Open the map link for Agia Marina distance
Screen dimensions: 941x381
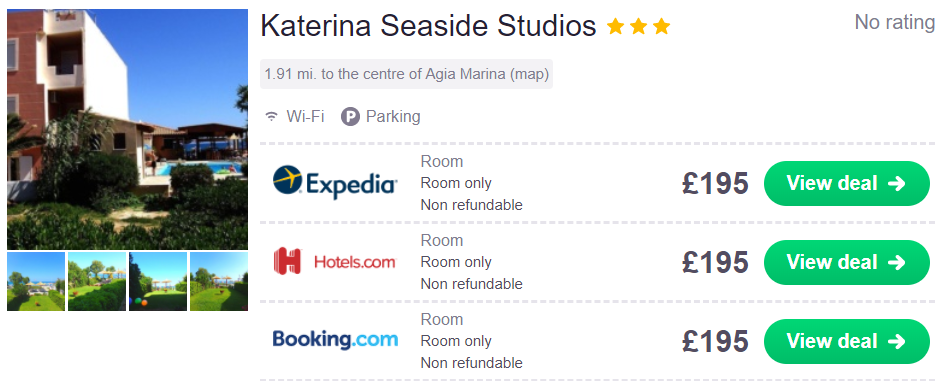pyautogui.click(x=529, y=74)
